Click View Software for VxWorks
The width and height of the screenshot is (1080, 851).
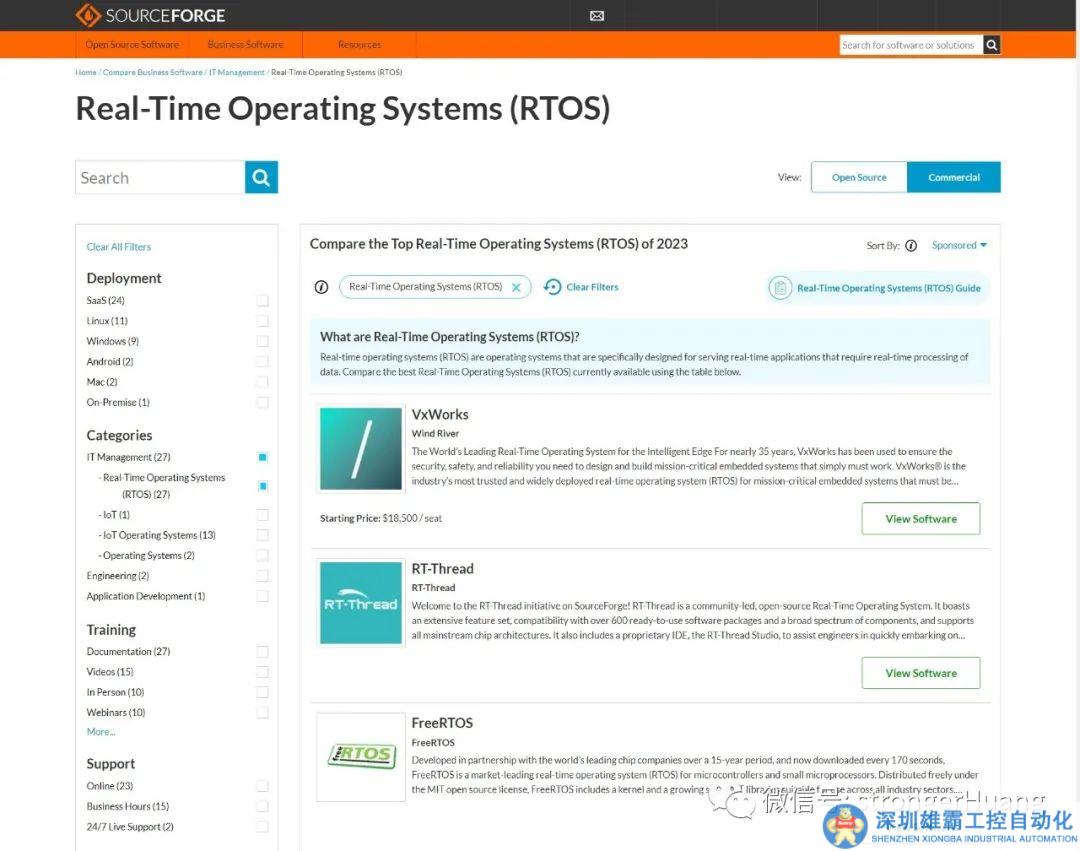point(920,519)
